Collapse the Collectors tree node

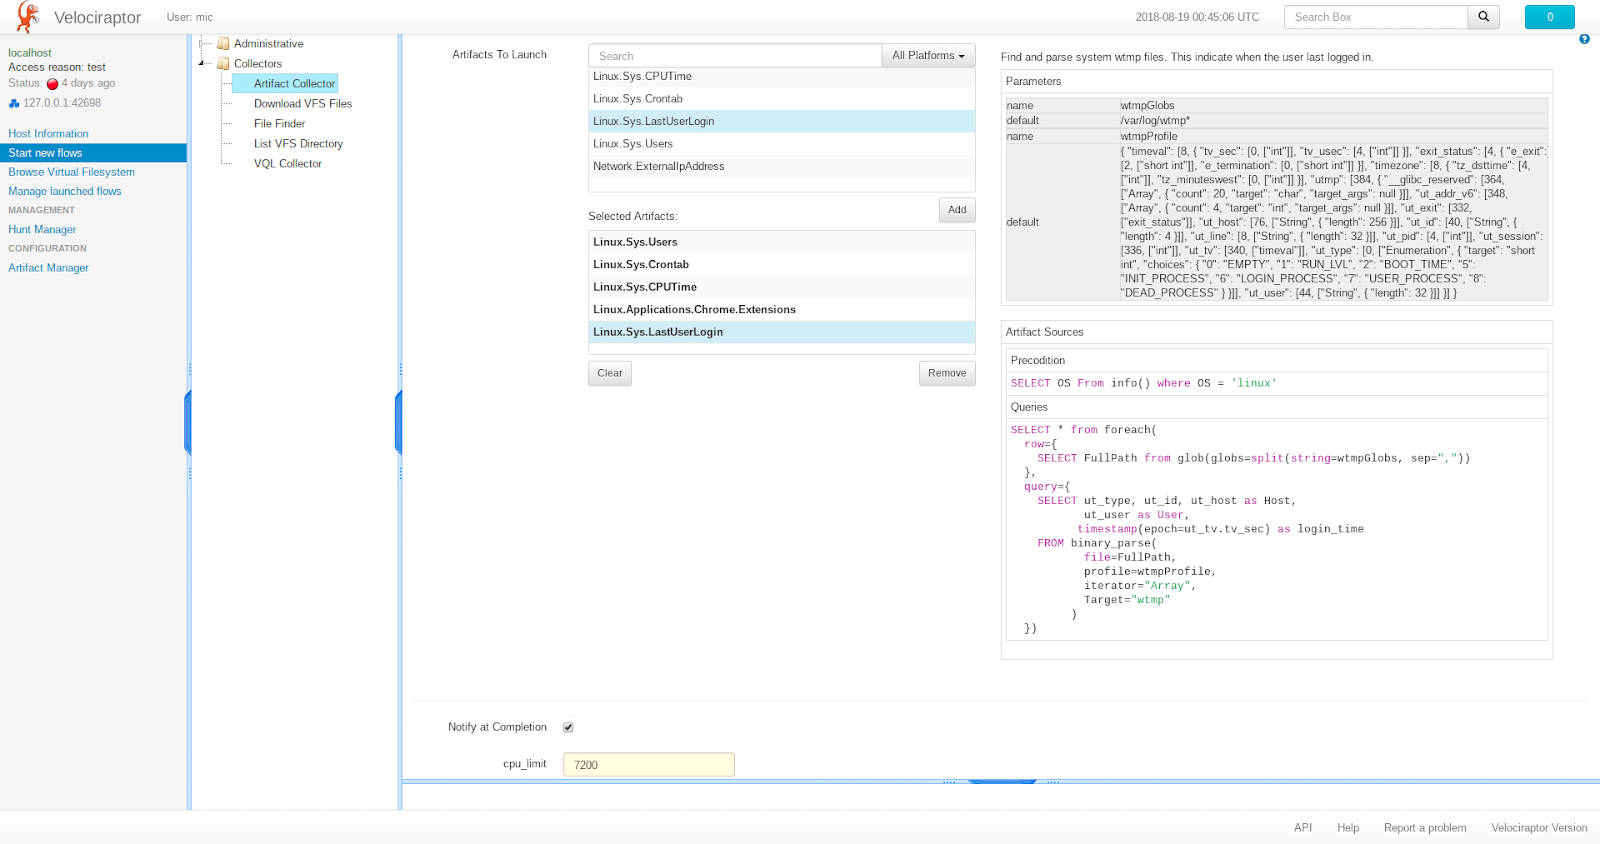pyautogui.click(x=203, y=64)
